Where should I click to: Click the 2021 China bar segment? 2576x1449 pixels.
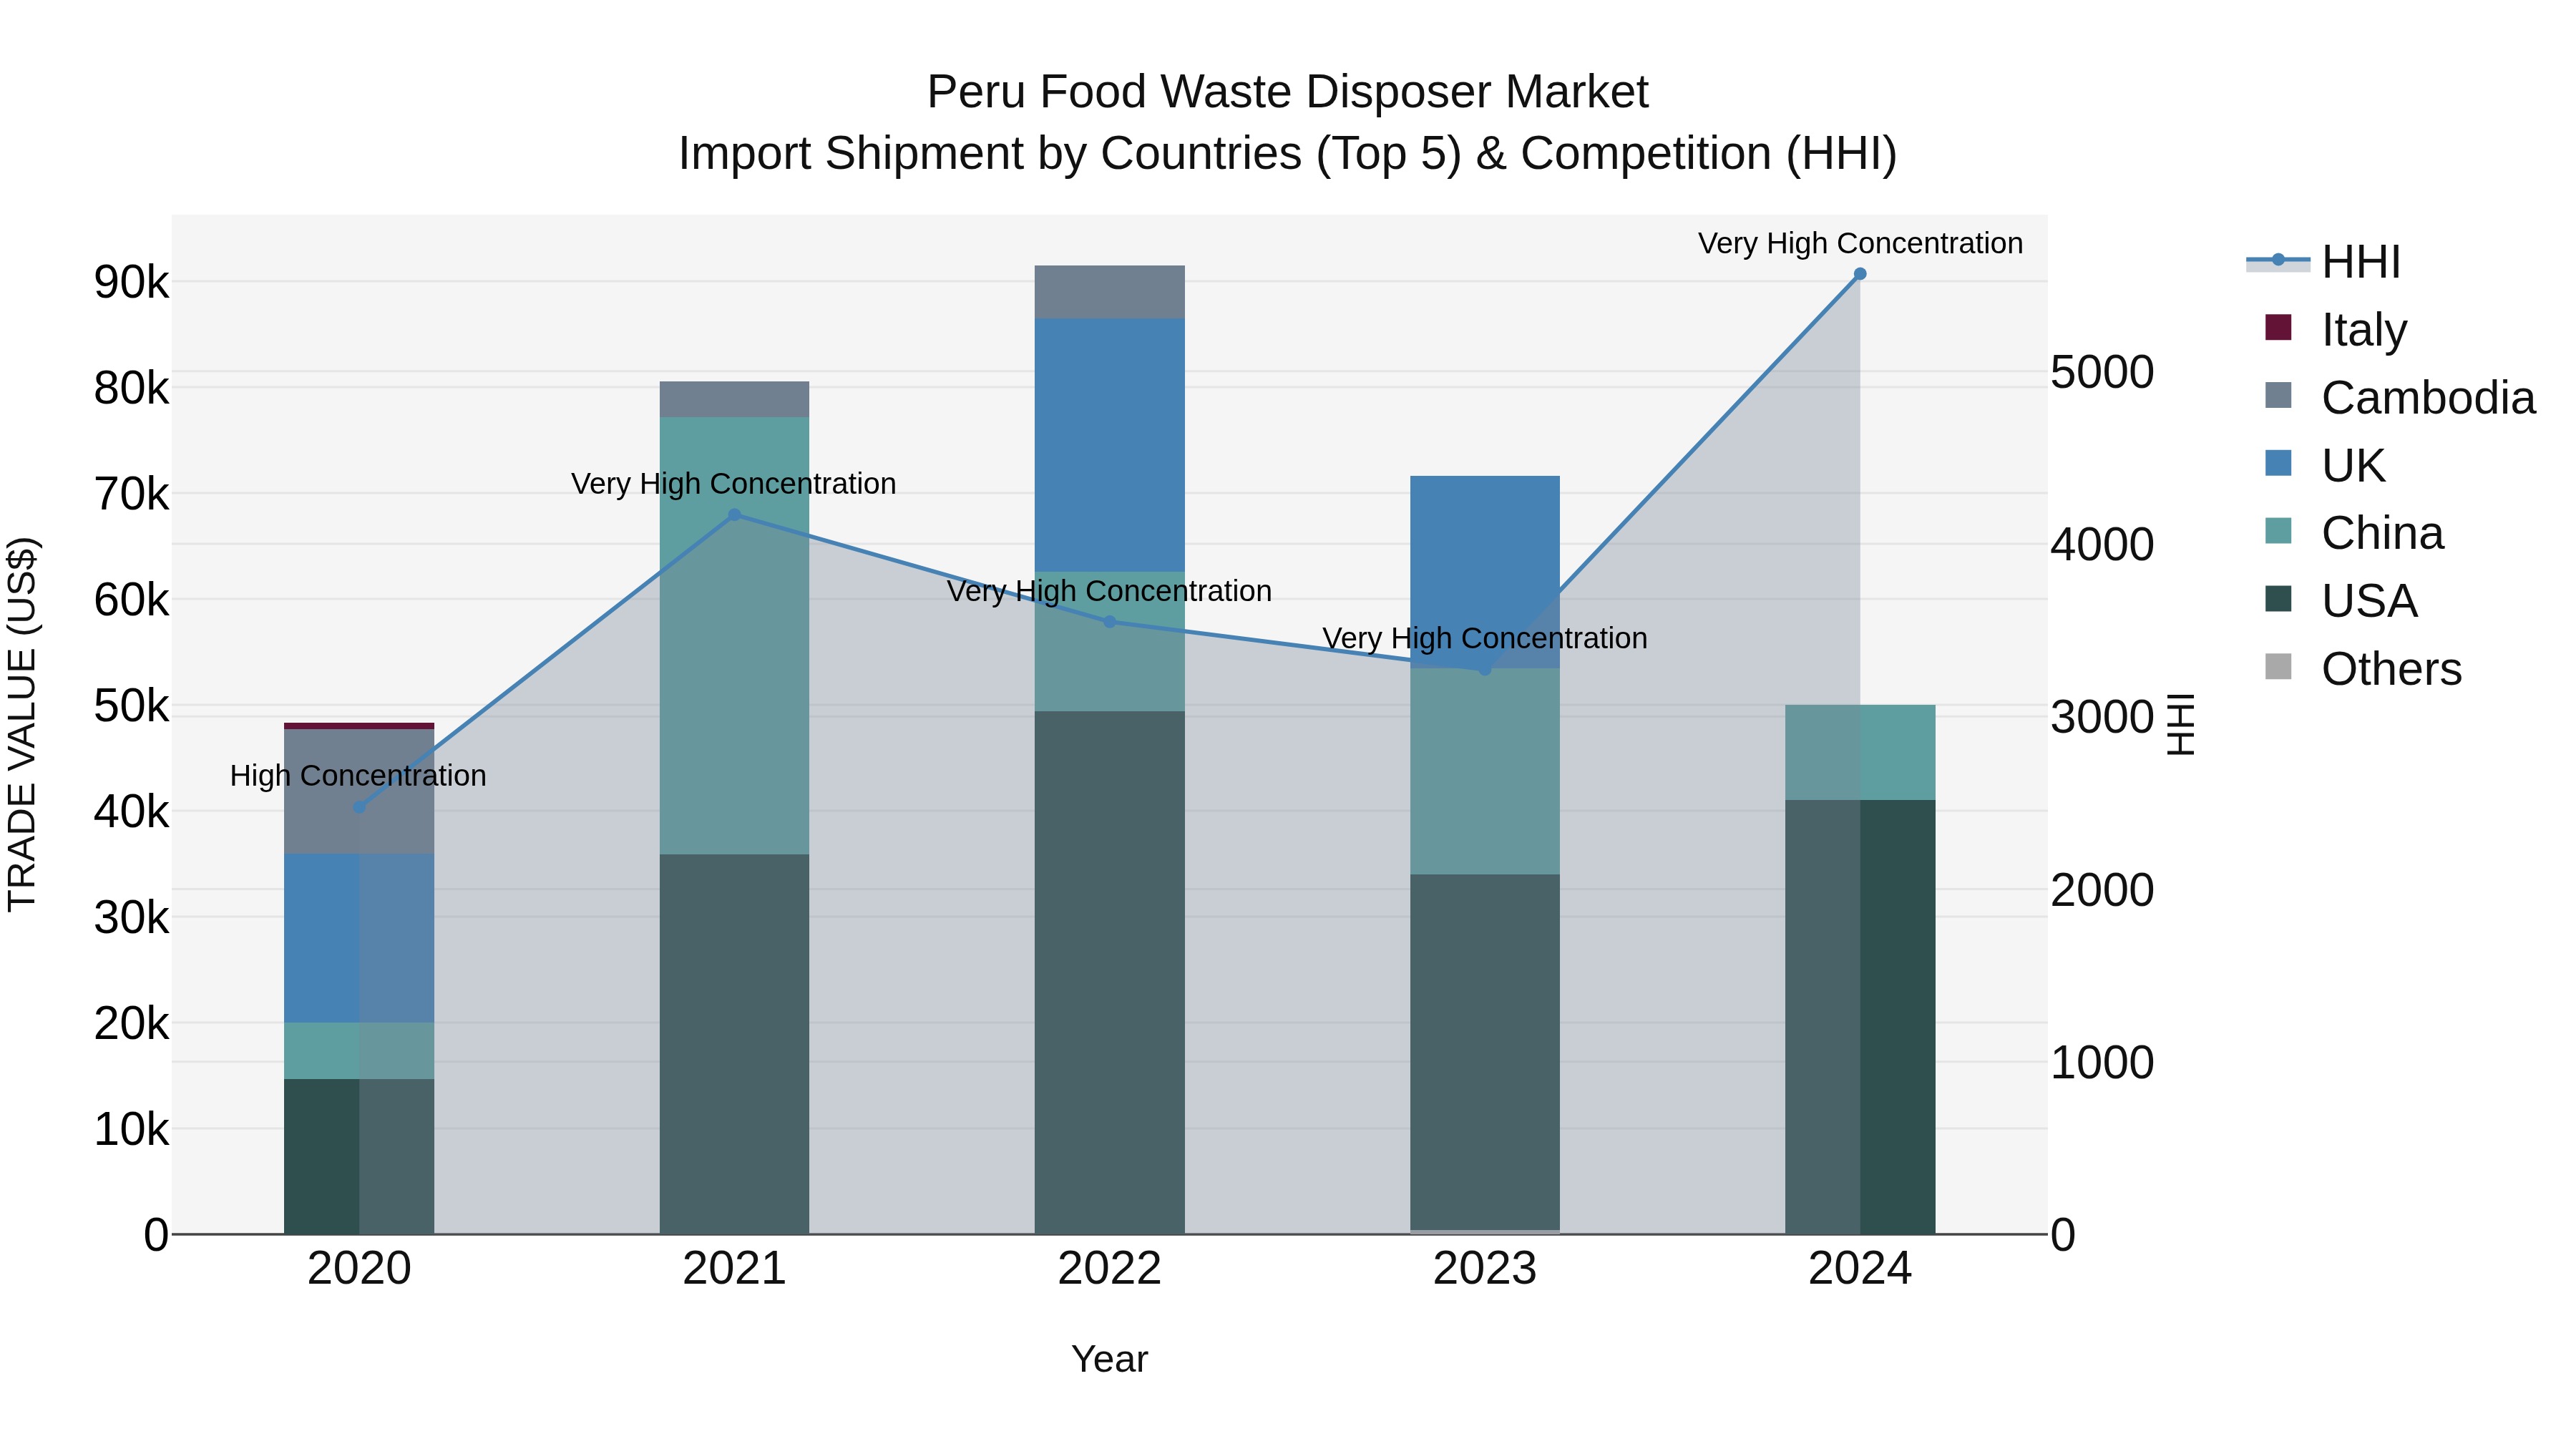point(734,636)
